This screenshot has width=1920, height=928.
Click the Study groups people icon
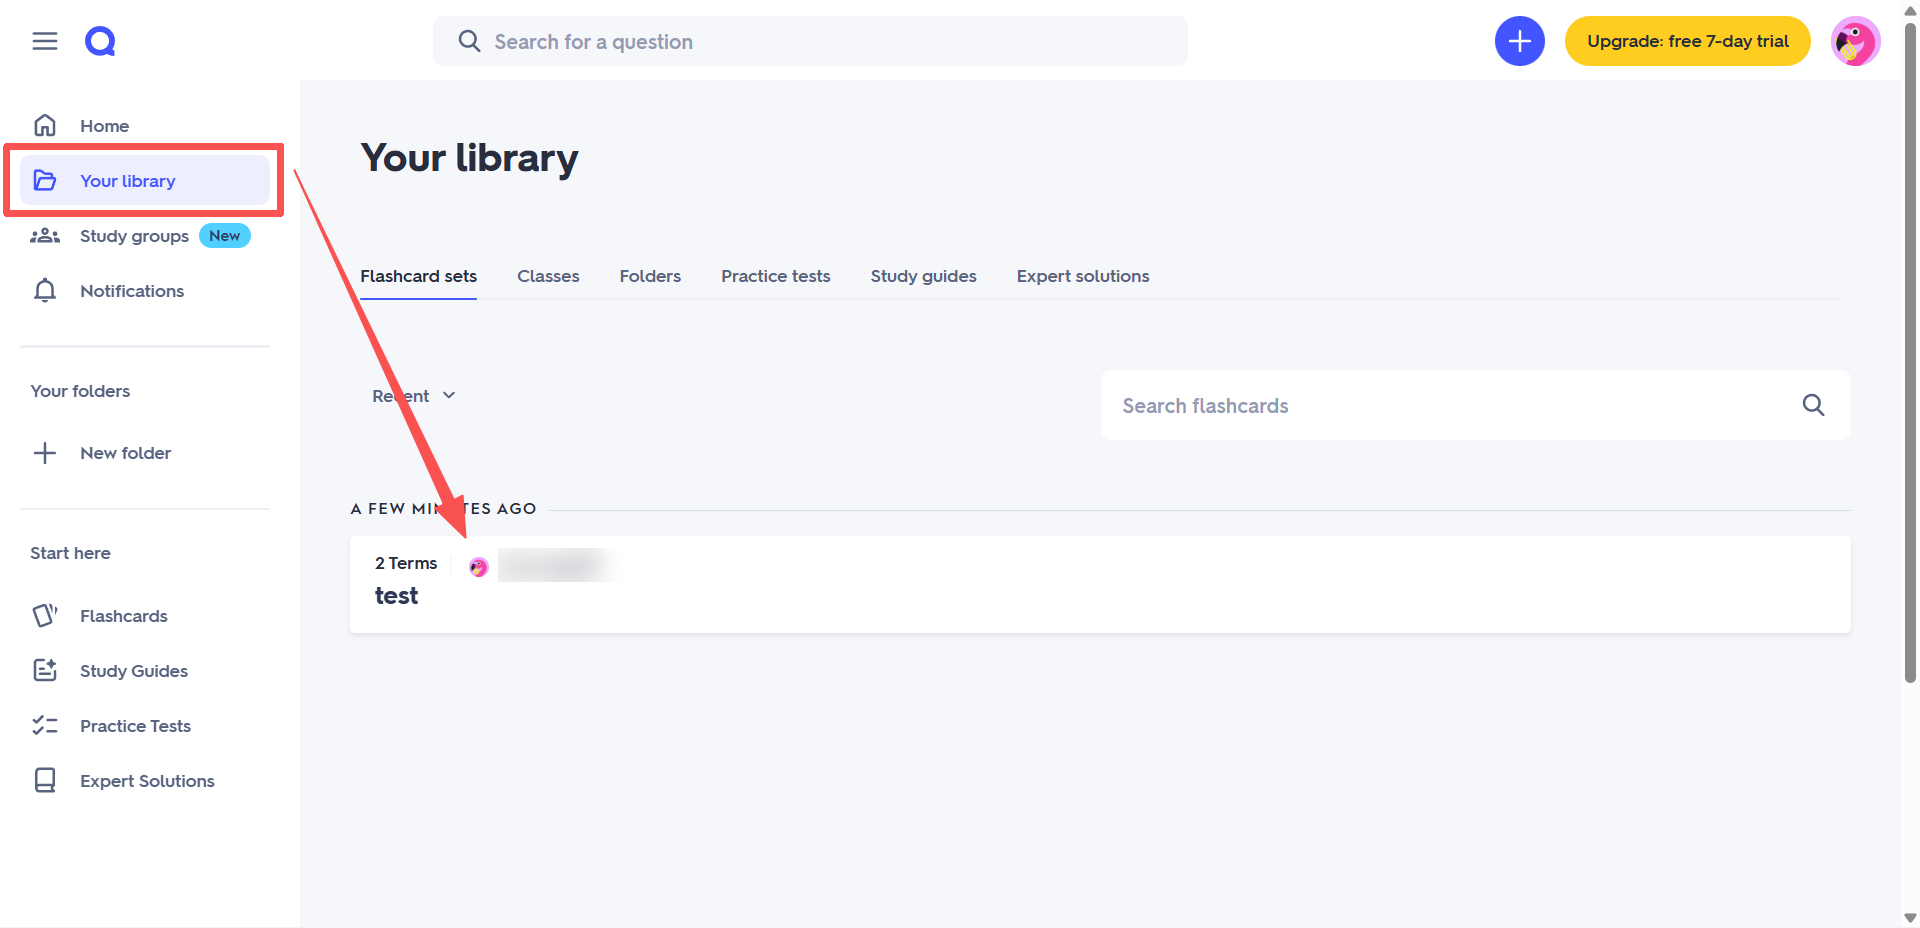coord(45,236)
